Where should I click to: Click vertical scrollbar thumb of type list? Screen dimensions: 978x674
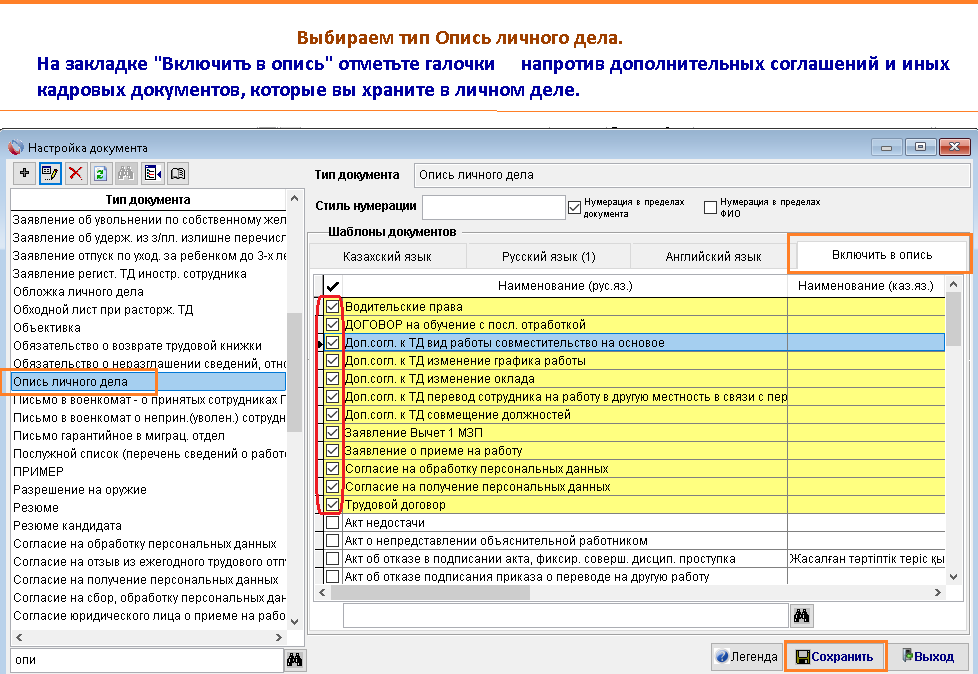(x=294, y=373)
